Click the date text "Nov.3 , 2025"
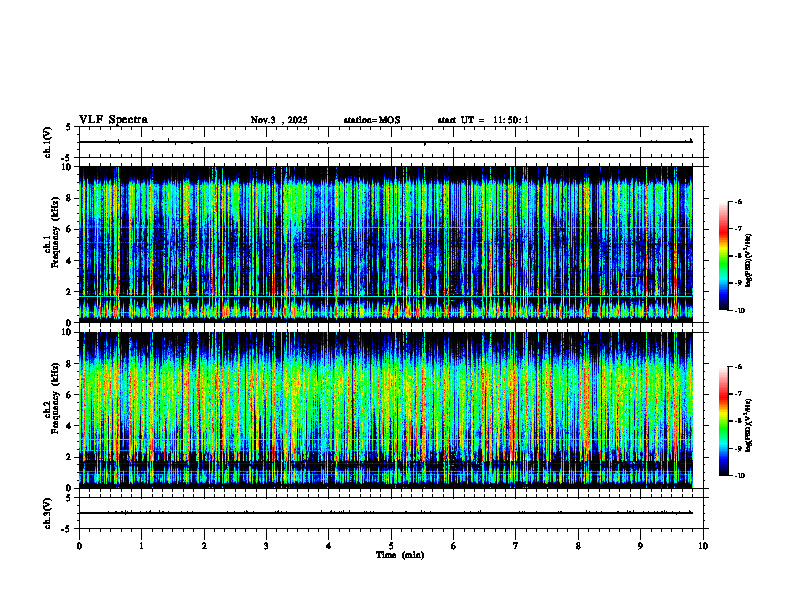The image size is (792, 612). click(279, 120)
